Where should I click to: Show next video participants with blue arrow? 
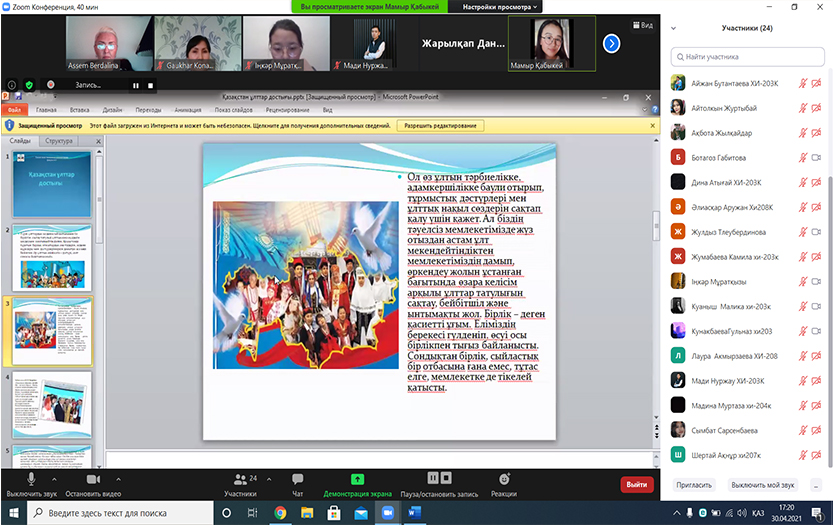click(612, 43)
